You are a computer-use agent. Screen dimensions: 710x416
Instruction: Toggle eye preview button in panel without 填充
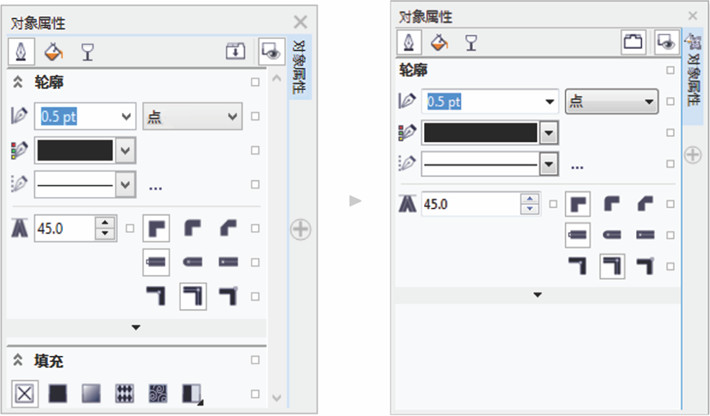click(667, 42)
